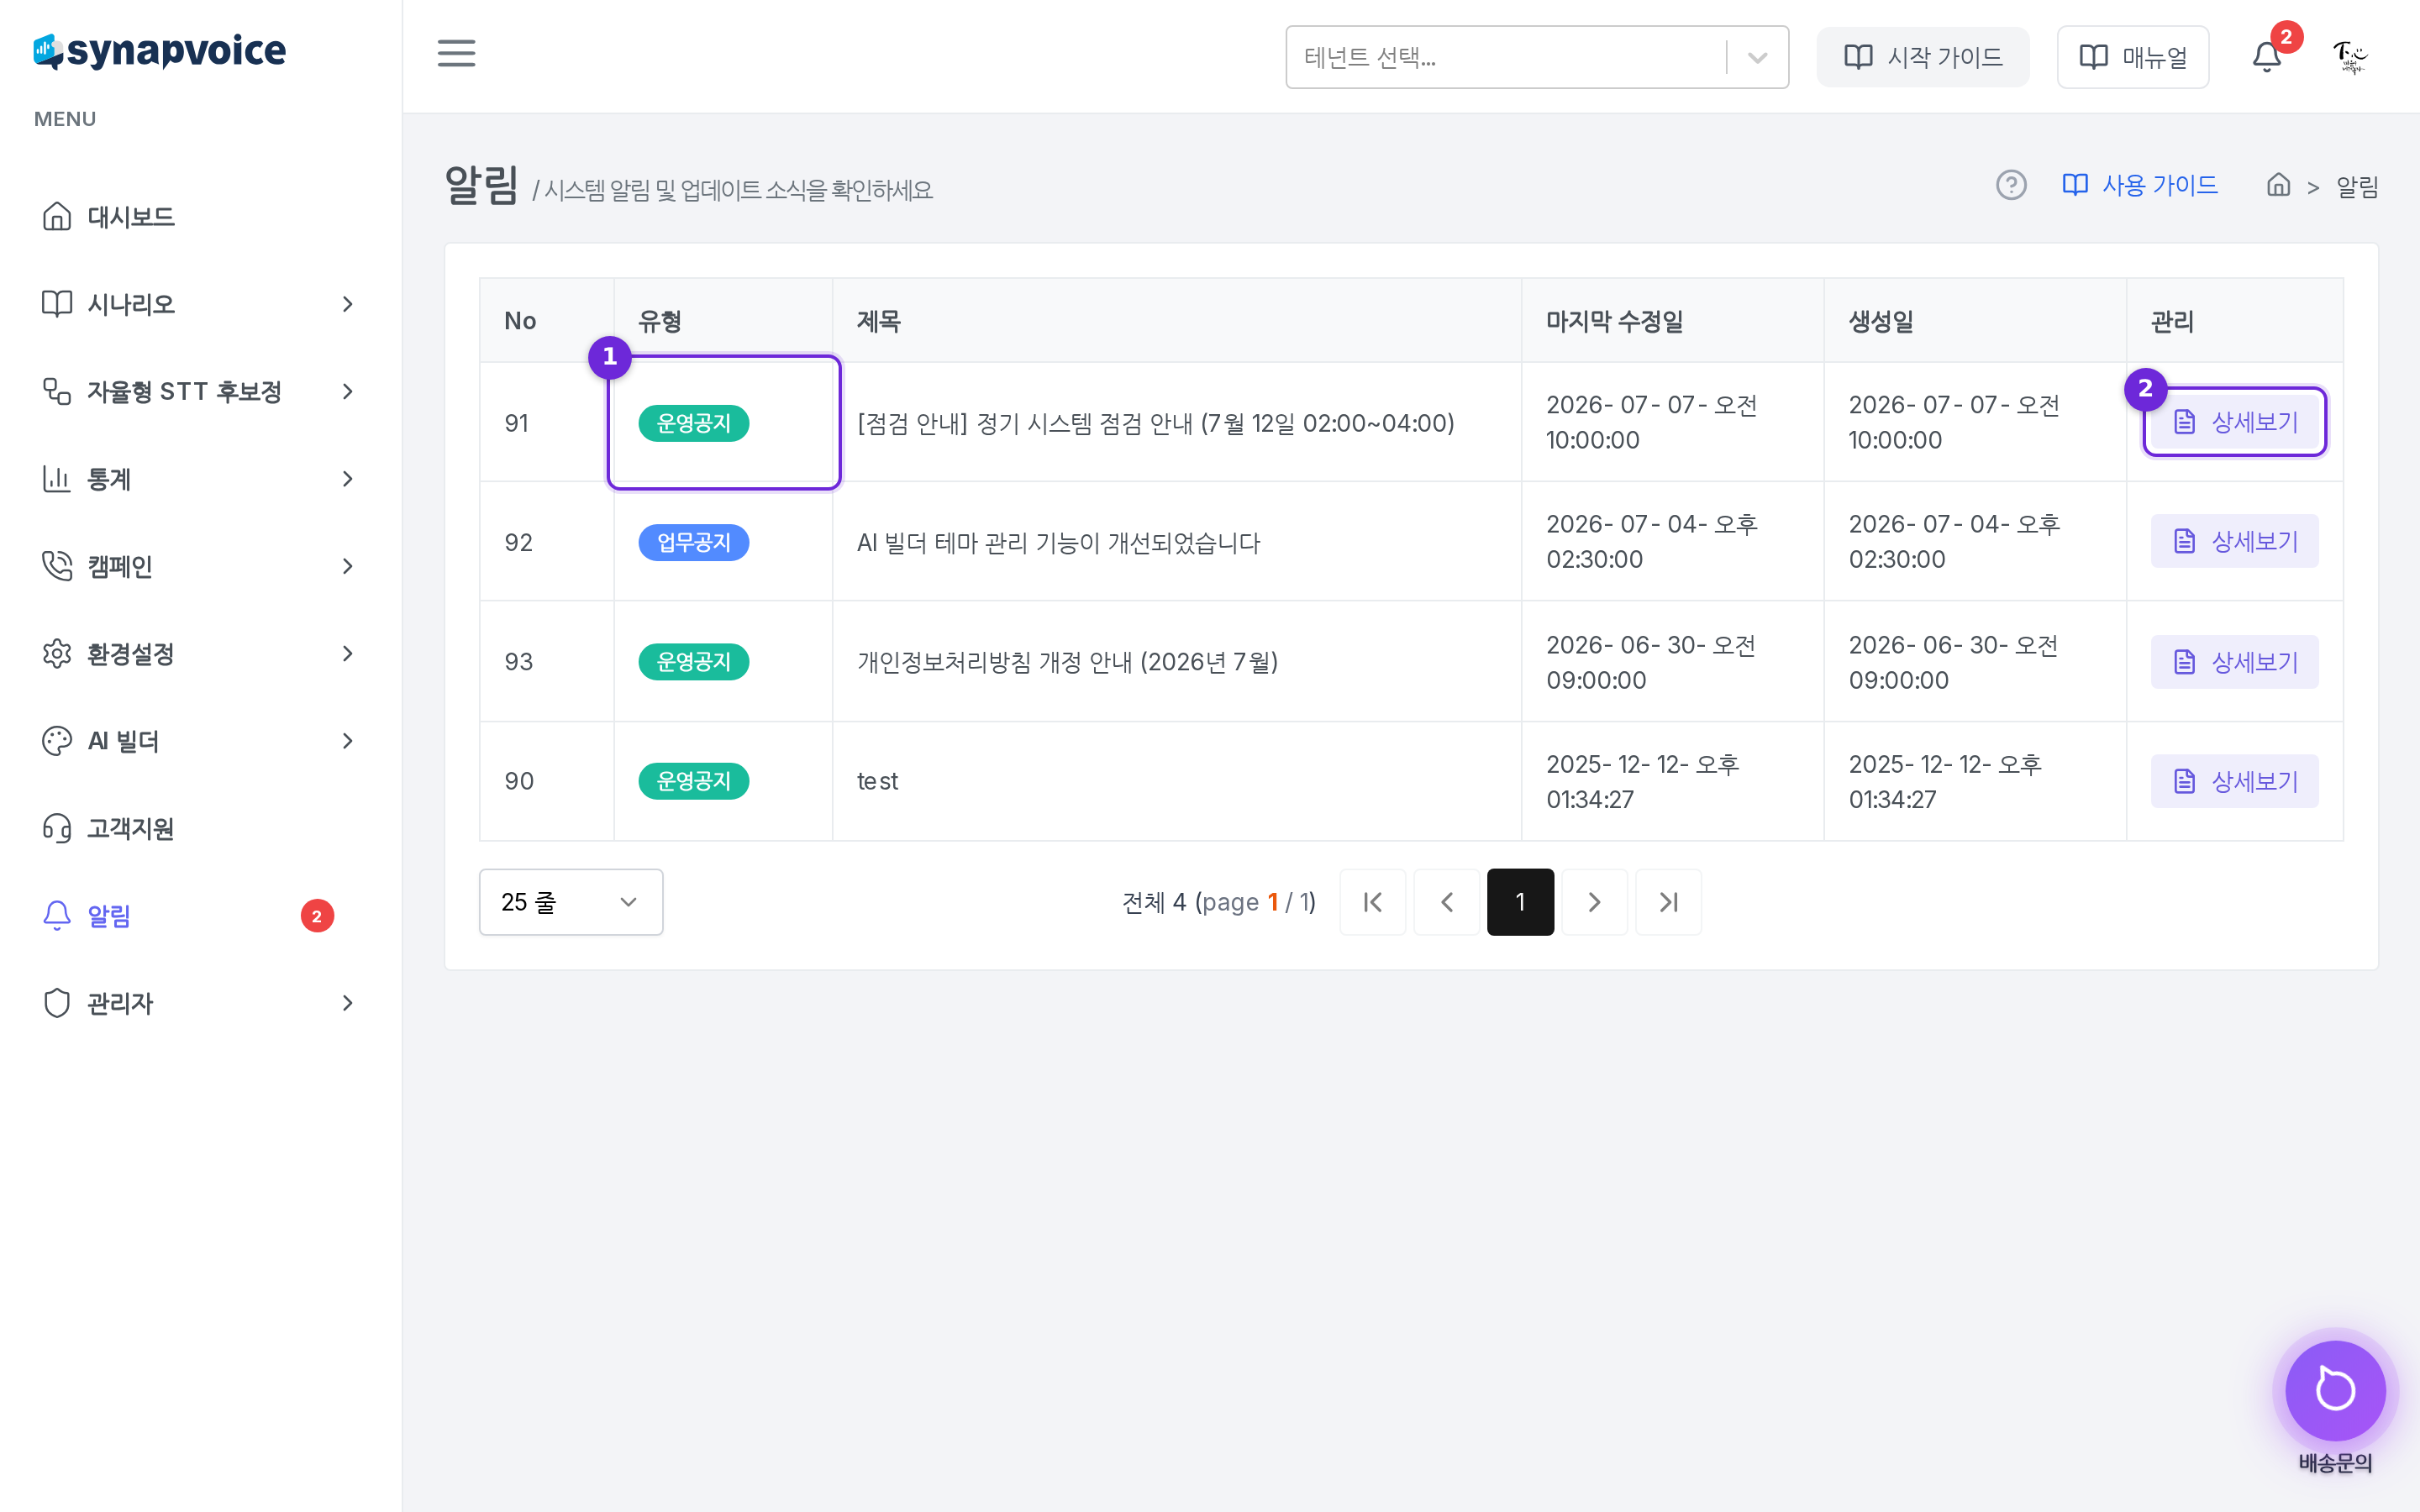Screen dimensions: 2420x1512
Task: Expand the AI 빌더 chevron
Action: pos(347,741)
